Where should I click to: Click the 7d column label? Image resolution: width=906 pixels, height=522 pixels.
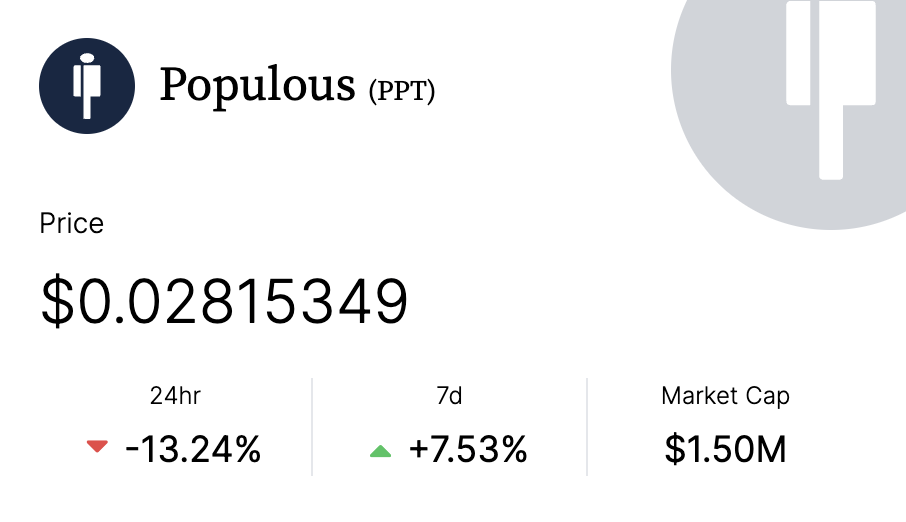coord(449,396)
